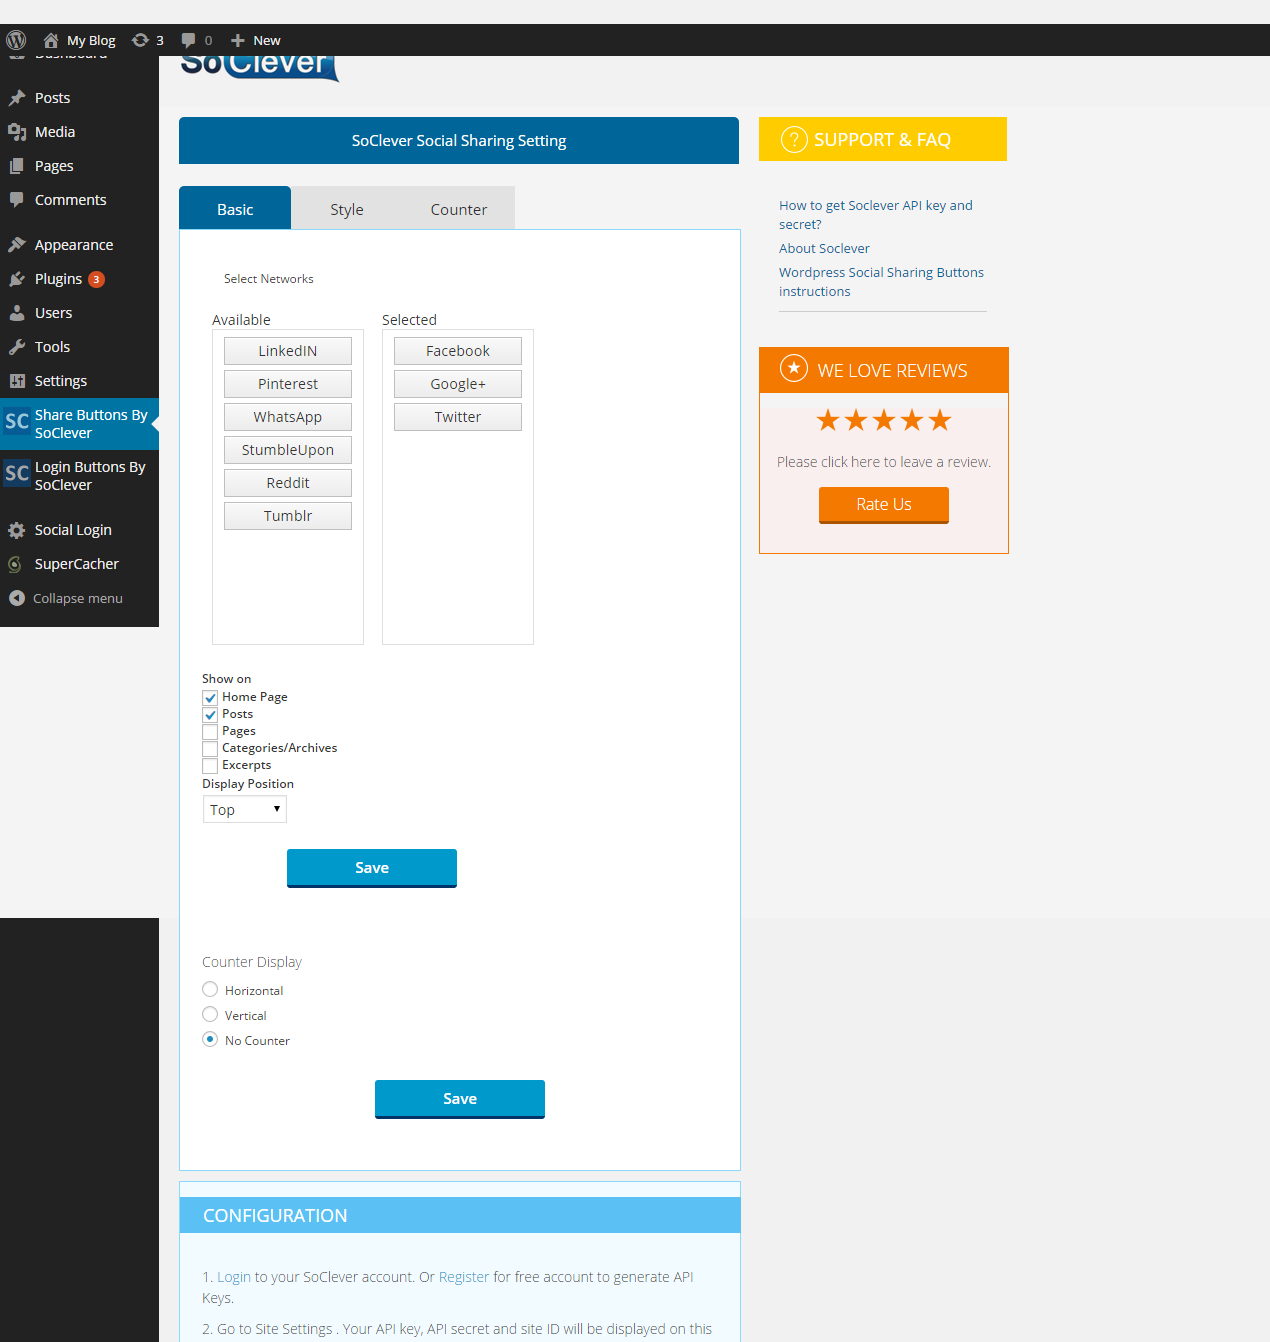Uncheck the Posts checkbox under Show on
Image resolution: width=1270 pixels, height=1342 pixels.
[x=210, y=715]
